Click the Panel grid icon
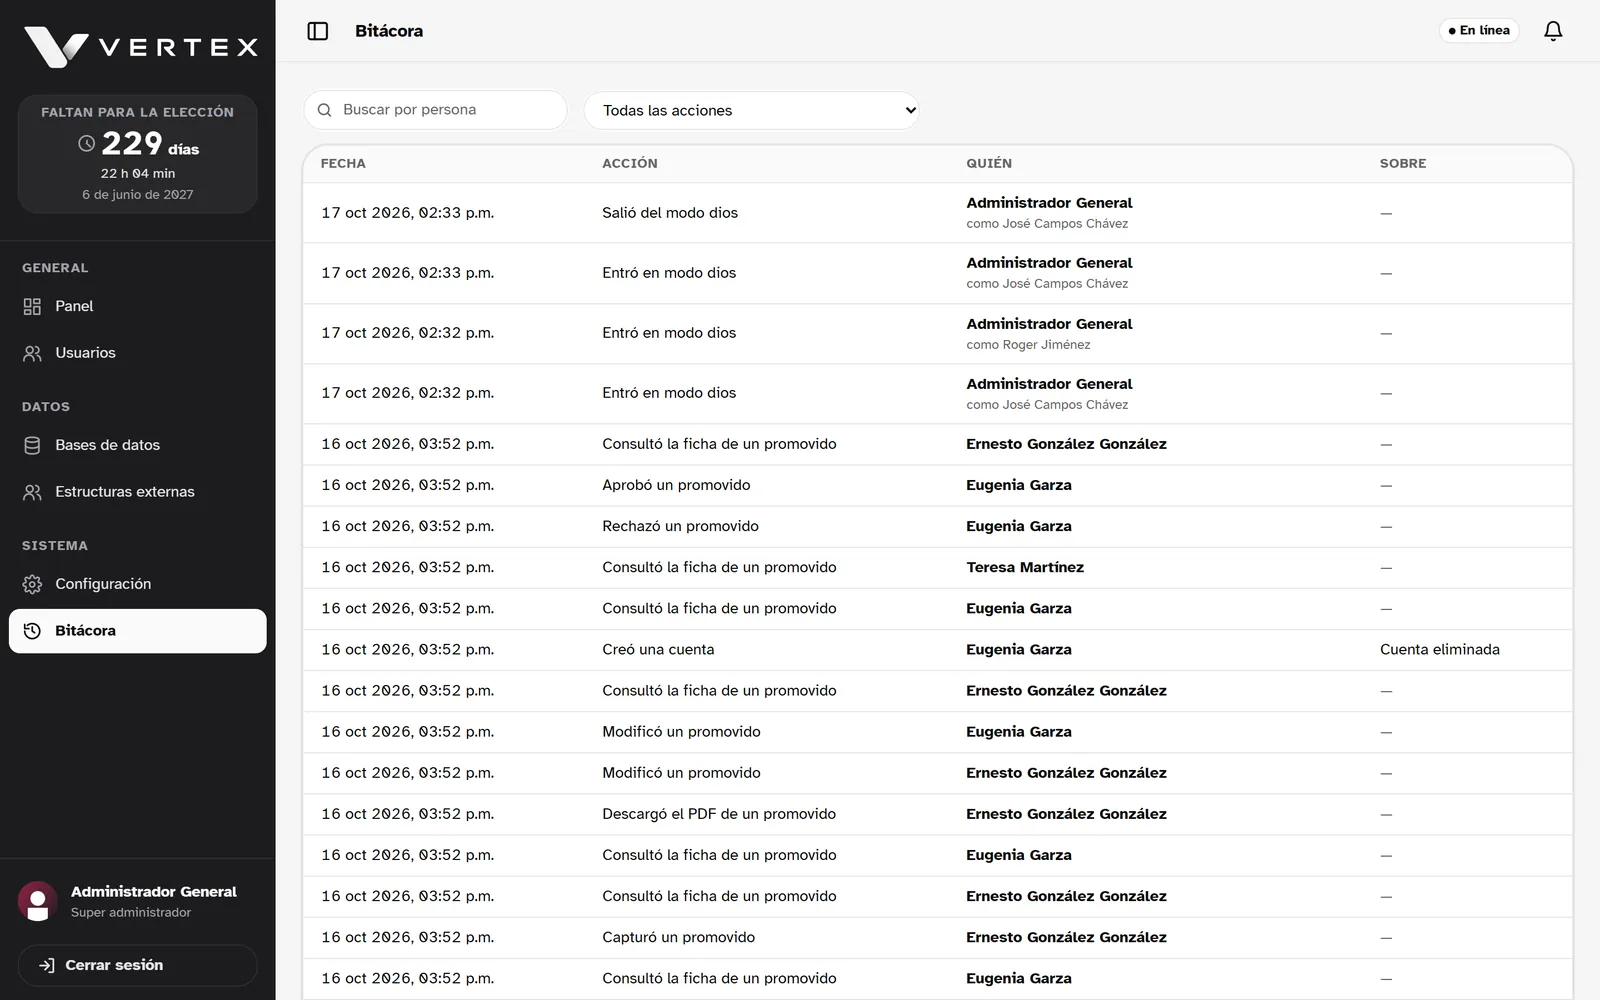 pyautogui.click(x=32, y=306)
